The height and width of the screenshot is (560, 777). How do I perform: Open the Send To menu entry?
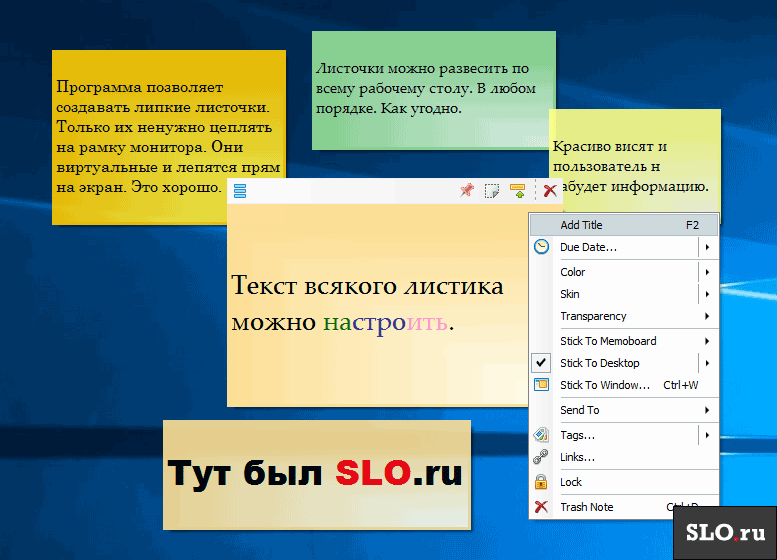[624, 410]
